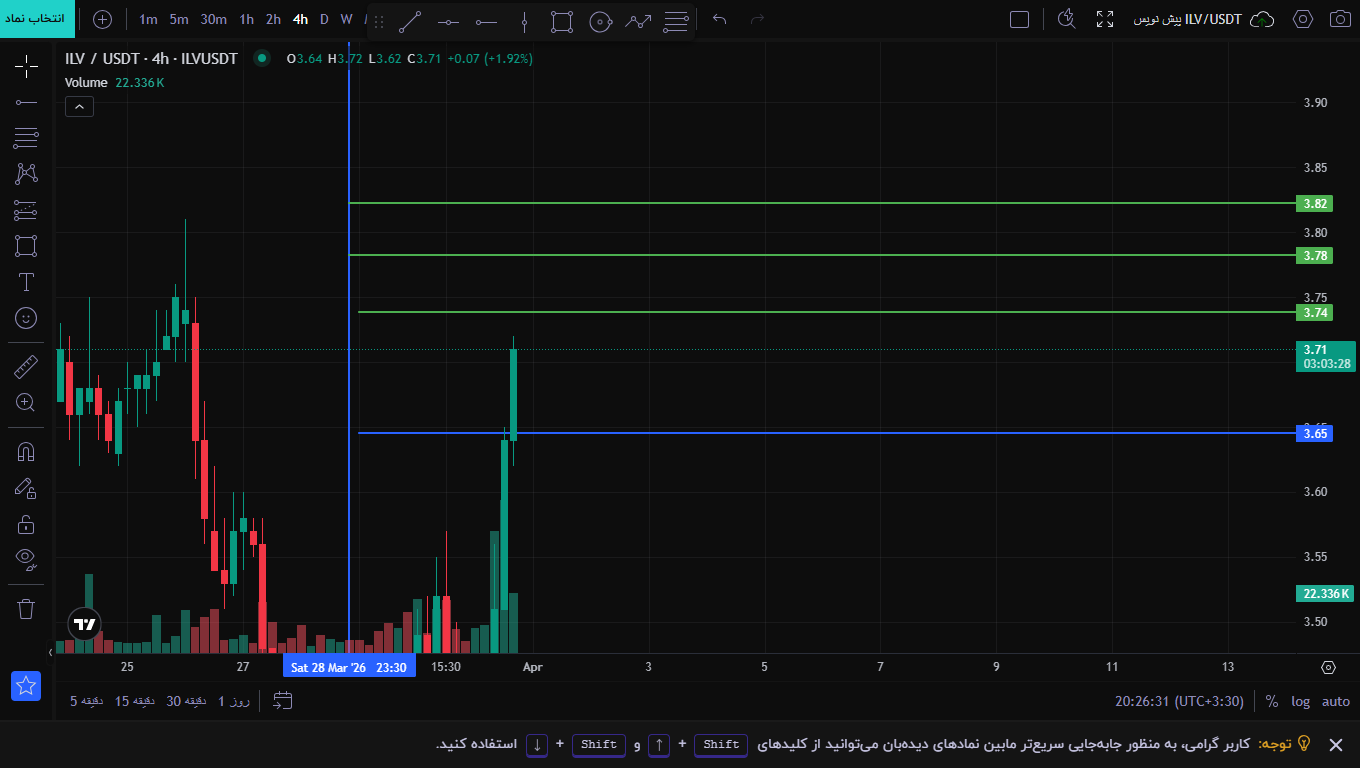Viewport: 1360px width, 768px height.
Task: Select the 3.65 blue price line label
Action: 1314,433
